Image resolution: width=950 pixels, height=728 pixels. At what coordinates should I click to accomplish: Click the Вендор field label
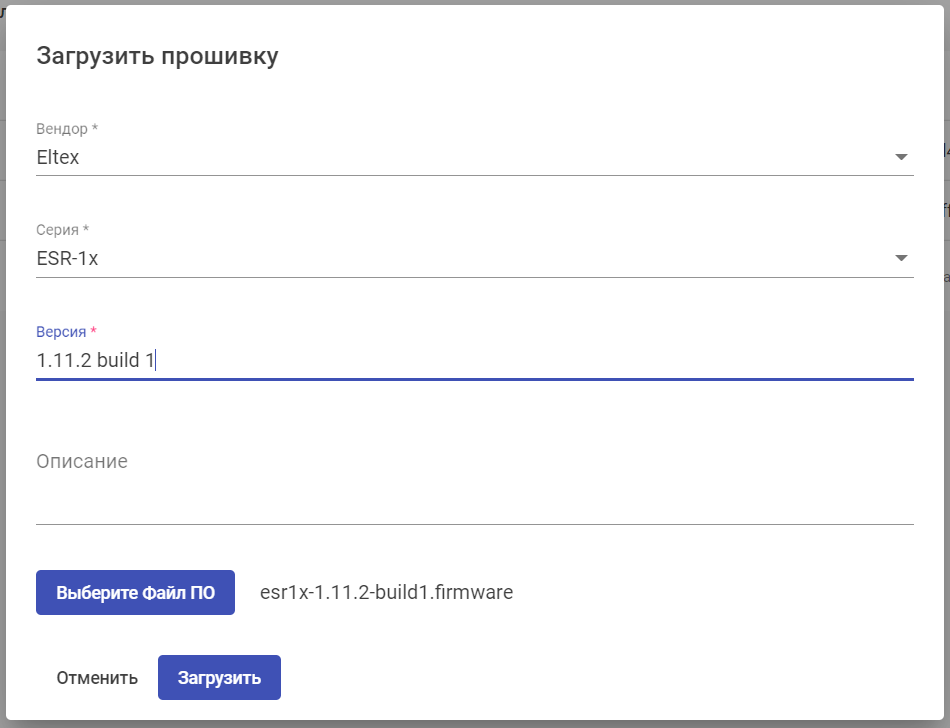coord(67,129)
